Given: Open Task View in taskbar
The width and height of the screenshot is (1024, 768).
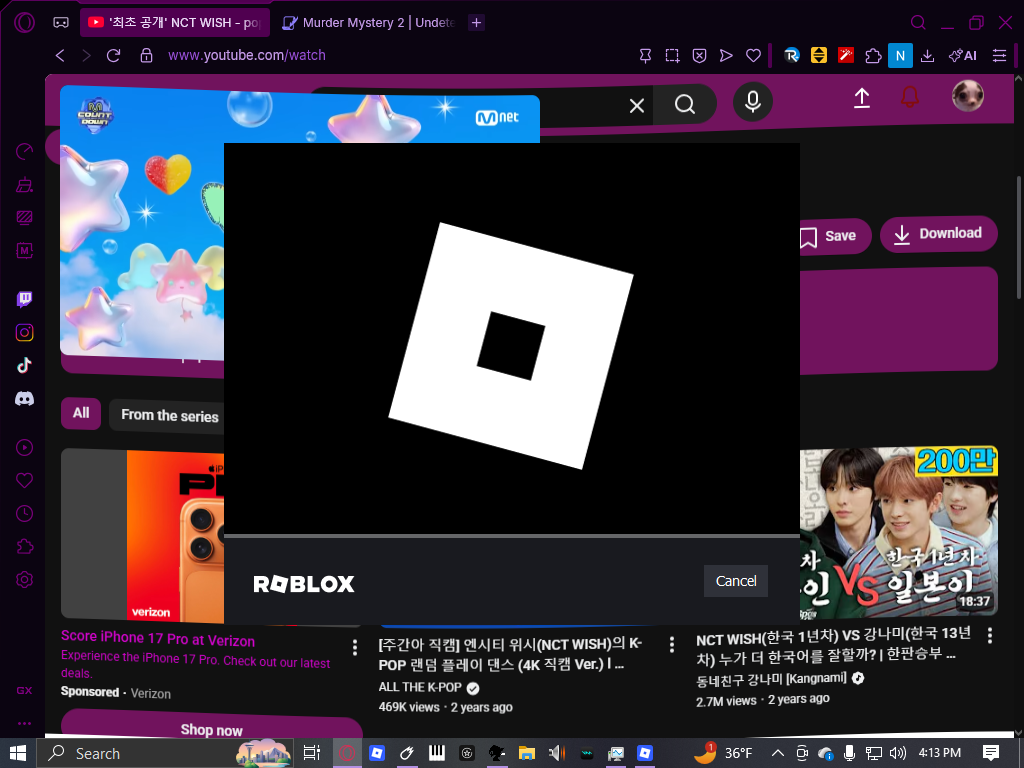Looking at the screenshot, I should pos(312,753).
